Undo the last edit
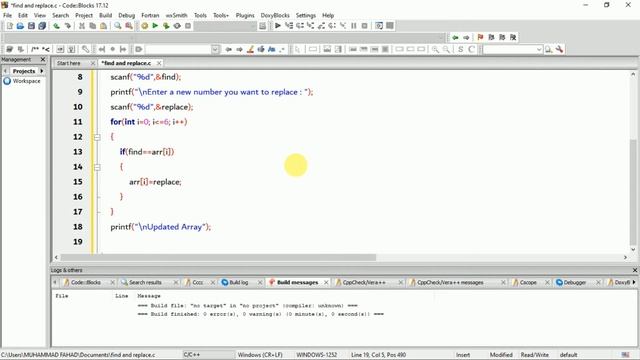Screen dimensions: 640x360 point(56,26)
